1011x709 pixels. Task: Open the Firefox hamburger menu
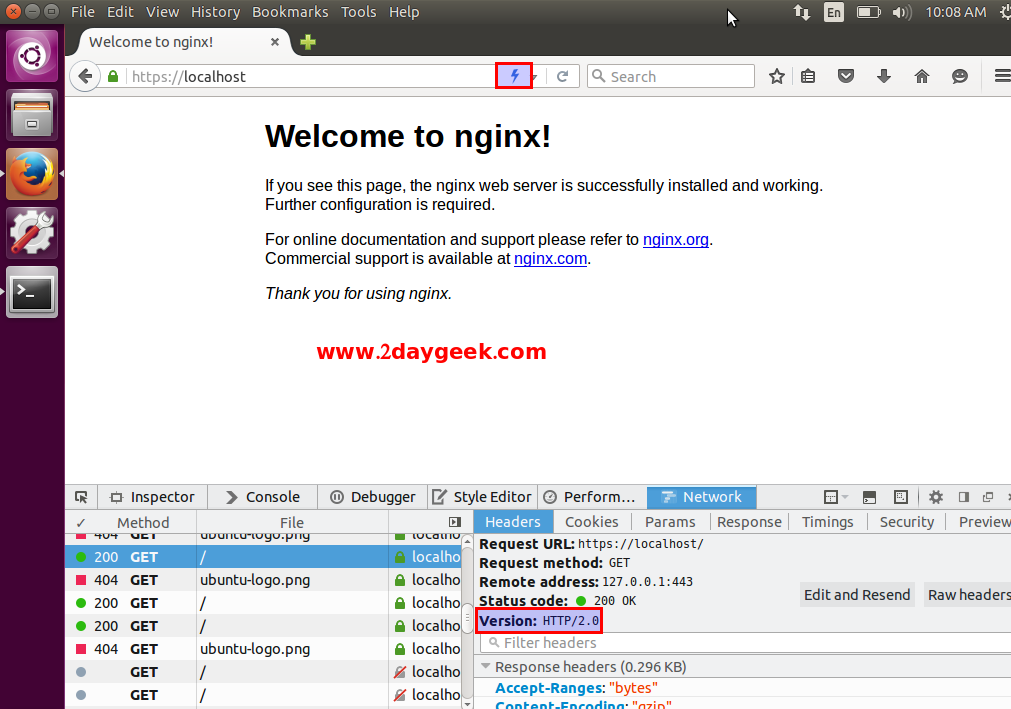[1001, 77]
